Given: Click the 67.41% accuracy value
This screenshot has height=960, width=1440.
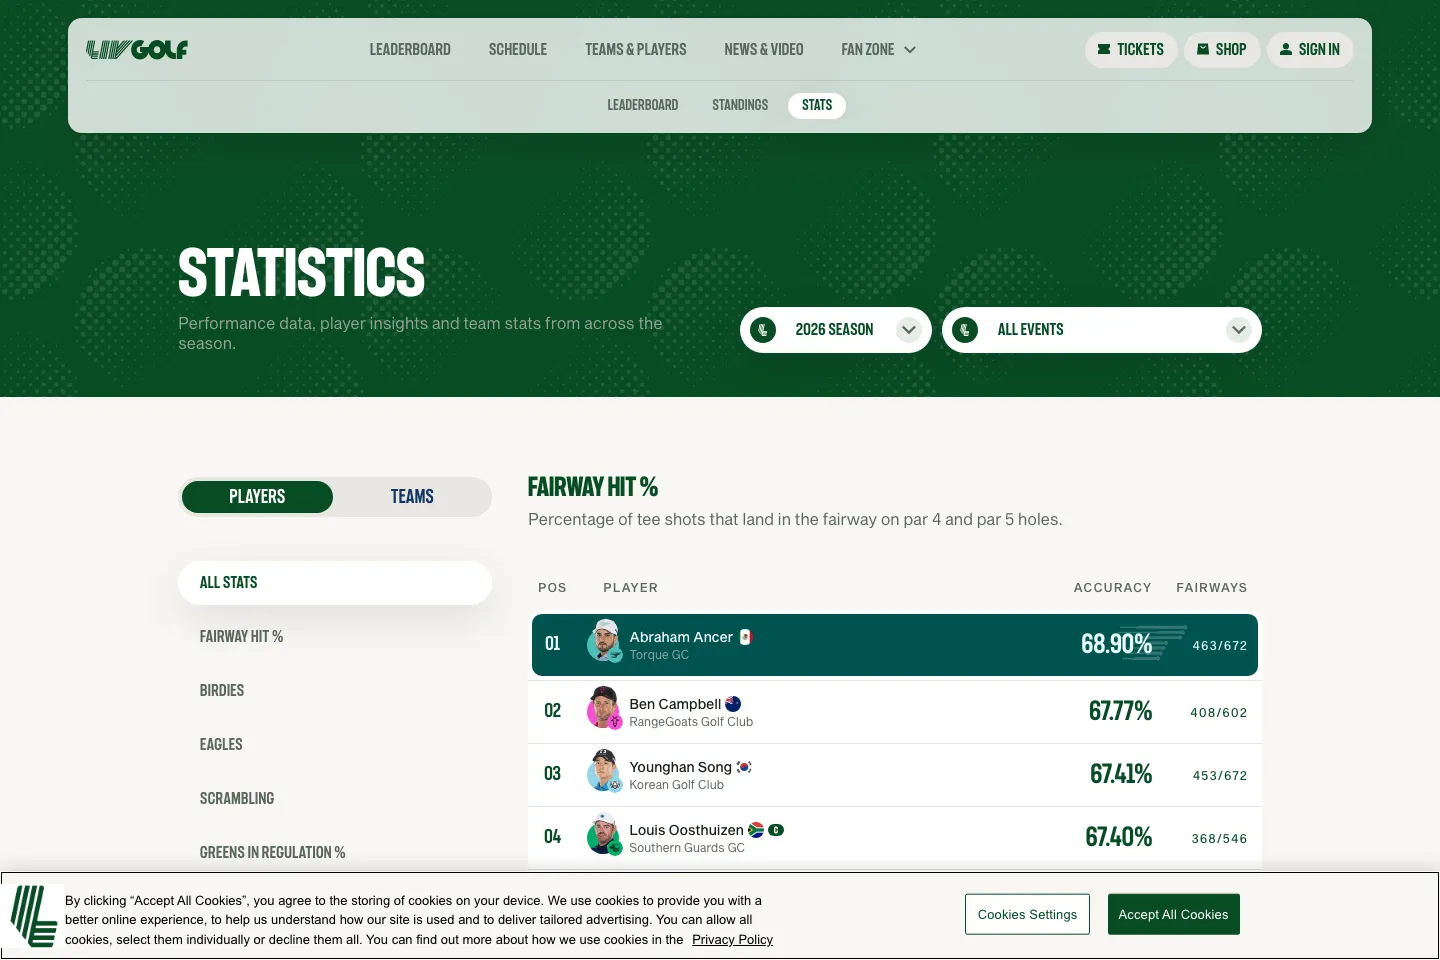Looking at the screenshot, I should (x=1121, y=774).
